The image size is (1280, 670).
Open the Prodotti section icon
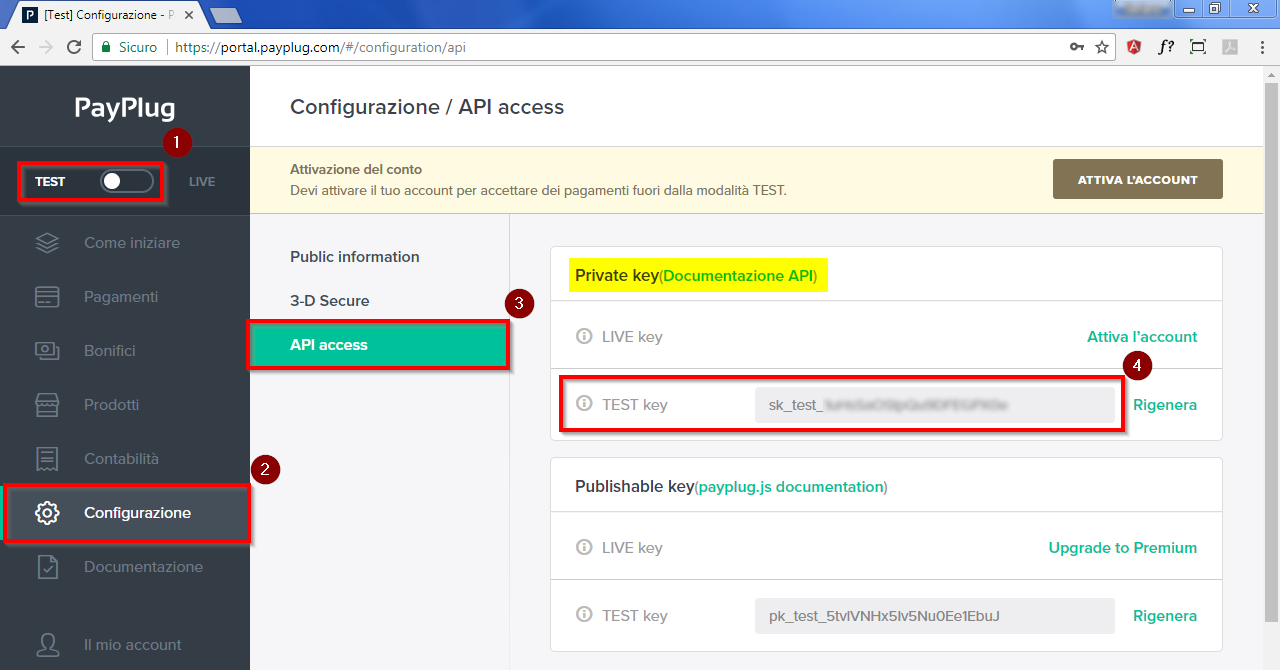tap(47, 404)
